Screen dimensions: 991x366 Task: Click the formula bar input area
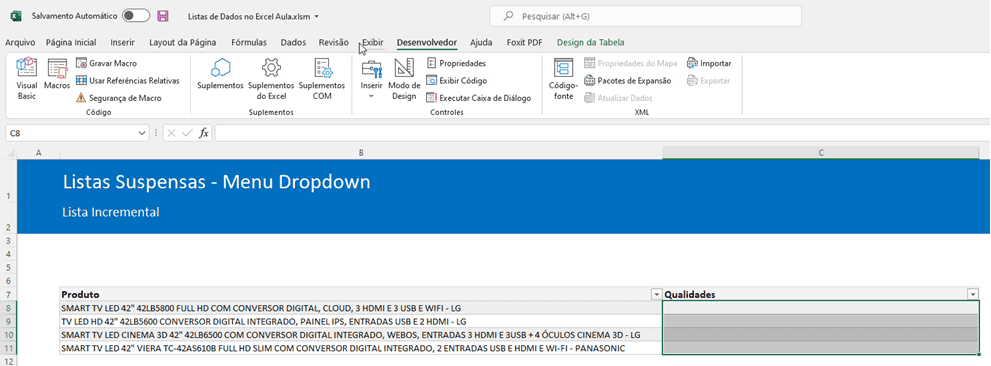point(602,133)
